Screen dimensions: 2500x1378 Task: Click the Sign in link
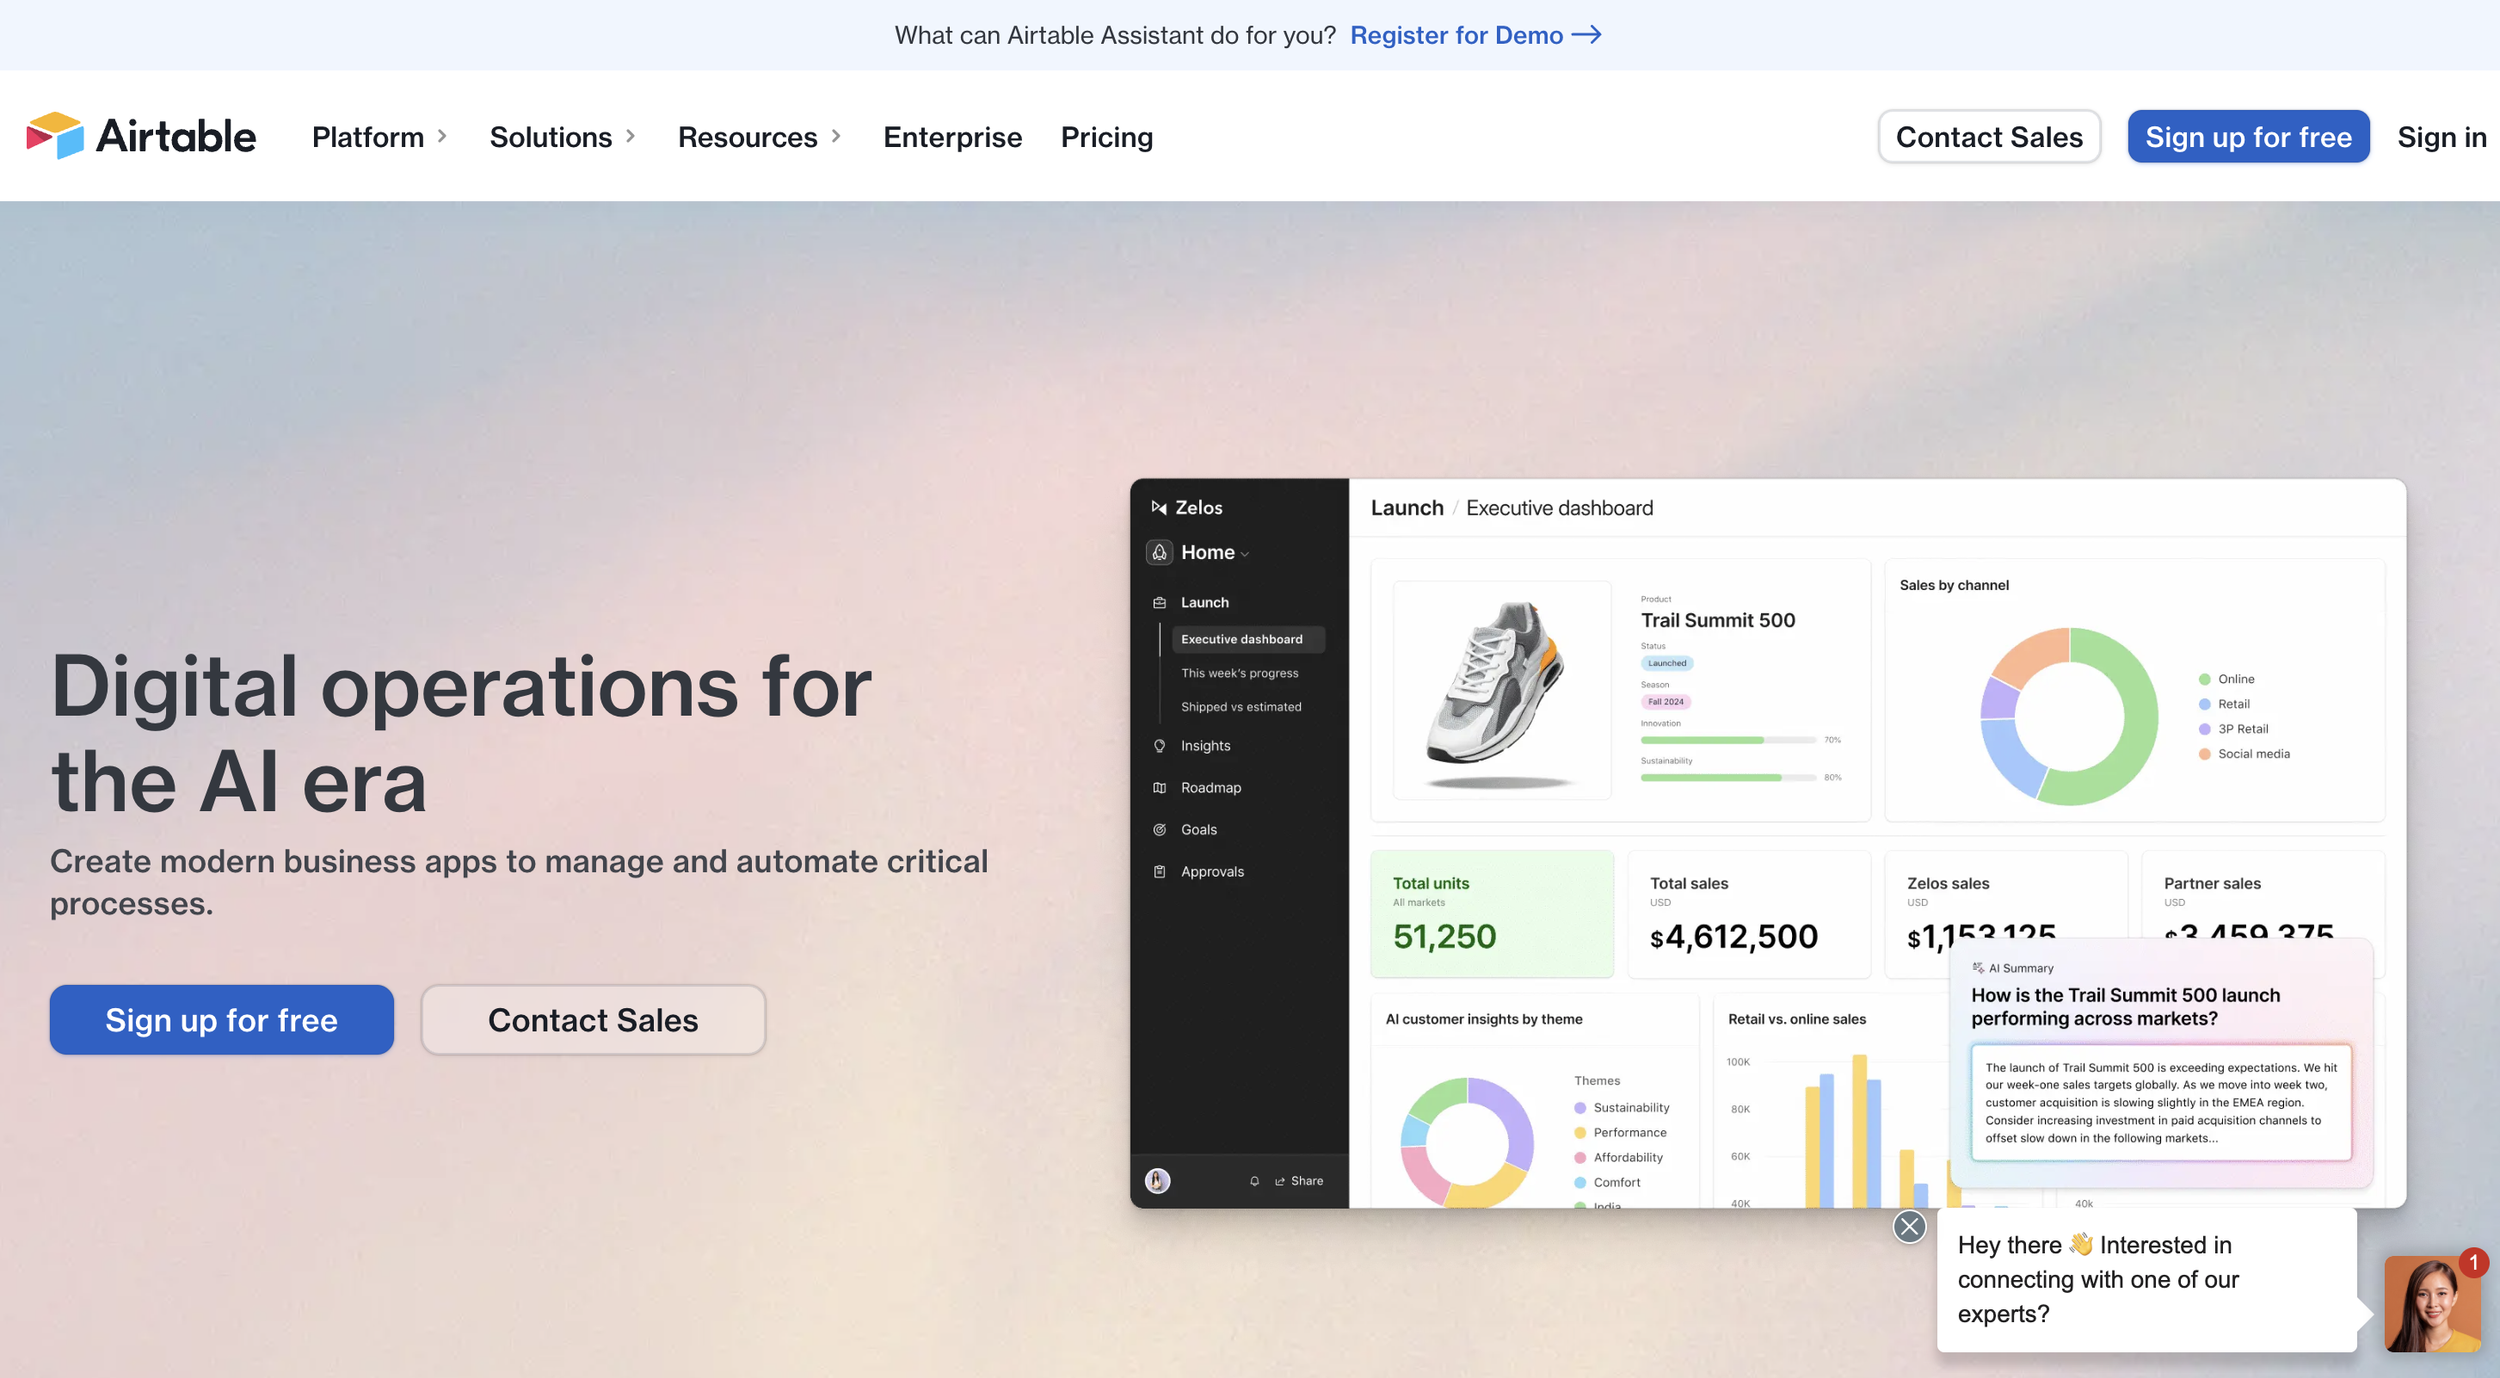pyautogui.click(x=2441, y=137)
